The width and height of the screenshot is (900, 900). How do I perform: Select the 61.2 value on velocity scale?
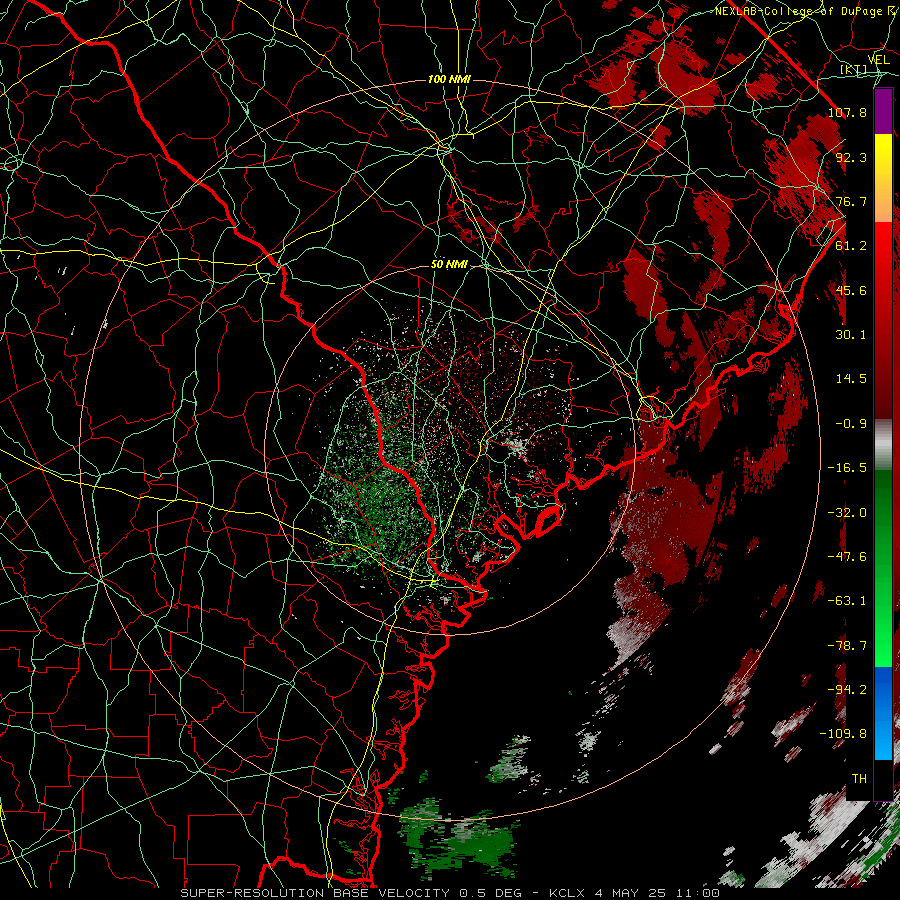tap(851, 246)
